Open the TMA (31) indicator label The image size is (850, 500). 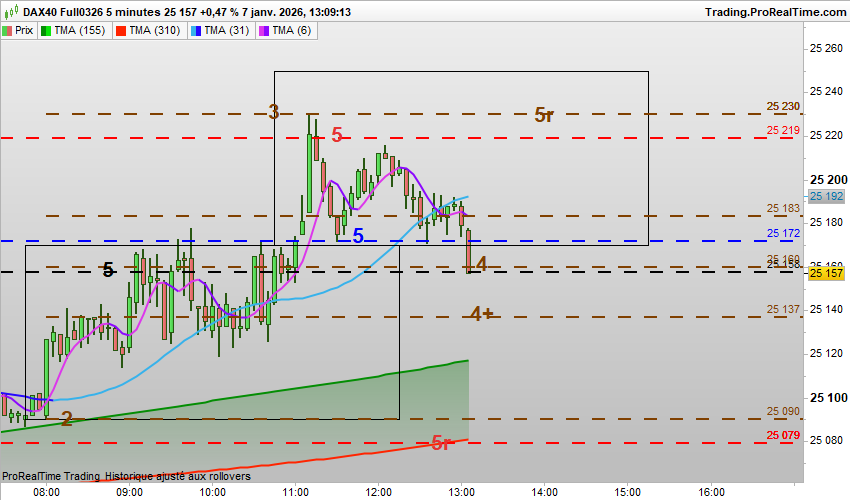point(221,30)
